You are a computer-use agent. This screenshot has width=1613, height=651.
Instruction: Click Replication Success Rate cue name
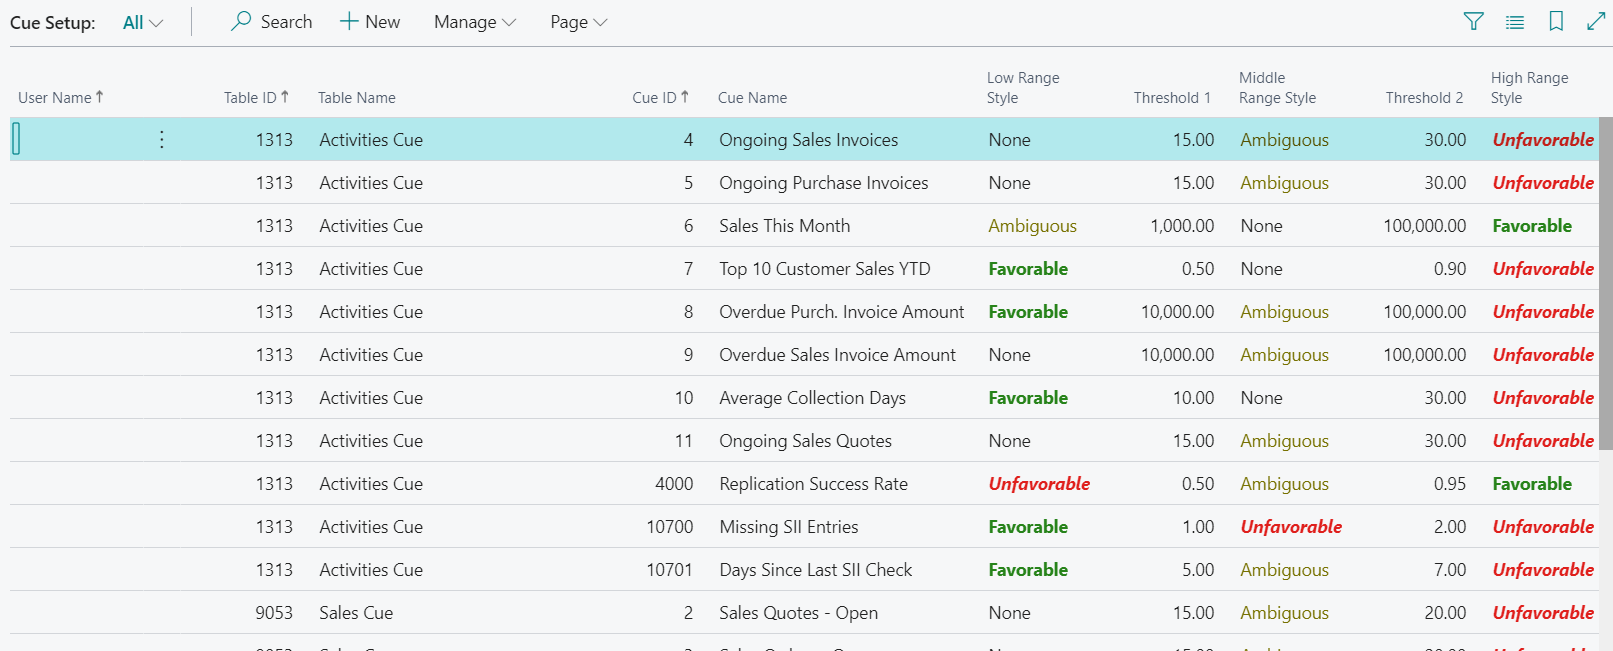813,484
